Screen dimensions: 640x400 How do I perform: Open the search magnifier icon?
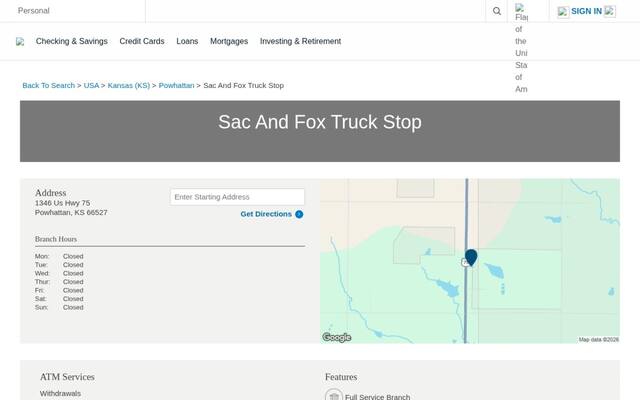tap(496, 11)
